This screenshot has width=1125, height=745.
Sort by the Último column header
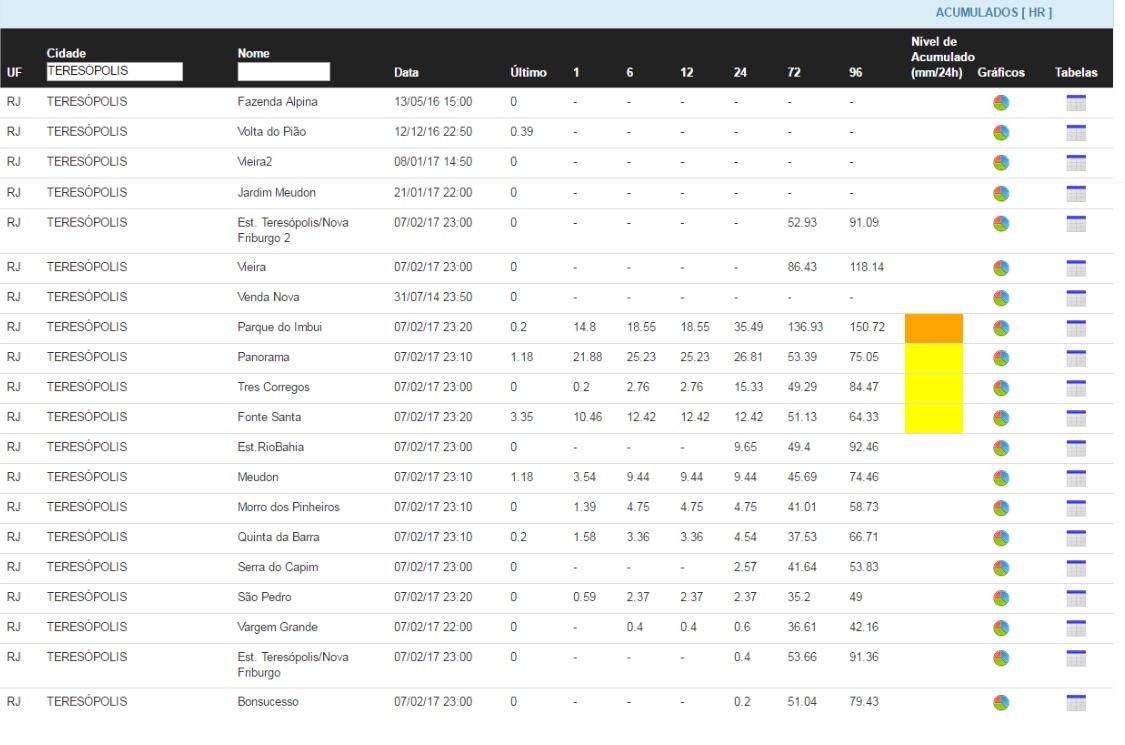click(x=527, y=72)
